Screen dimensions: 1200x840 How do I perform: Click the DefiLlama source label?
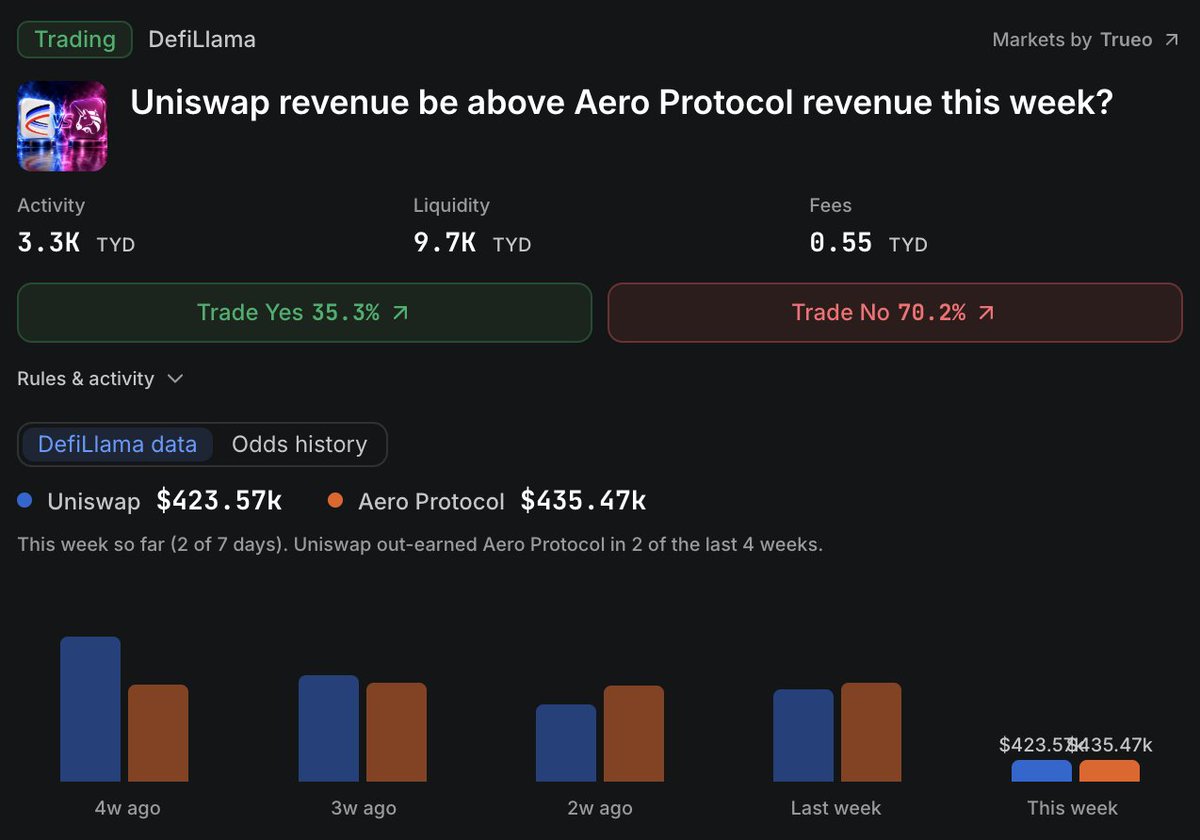point(202,40)
